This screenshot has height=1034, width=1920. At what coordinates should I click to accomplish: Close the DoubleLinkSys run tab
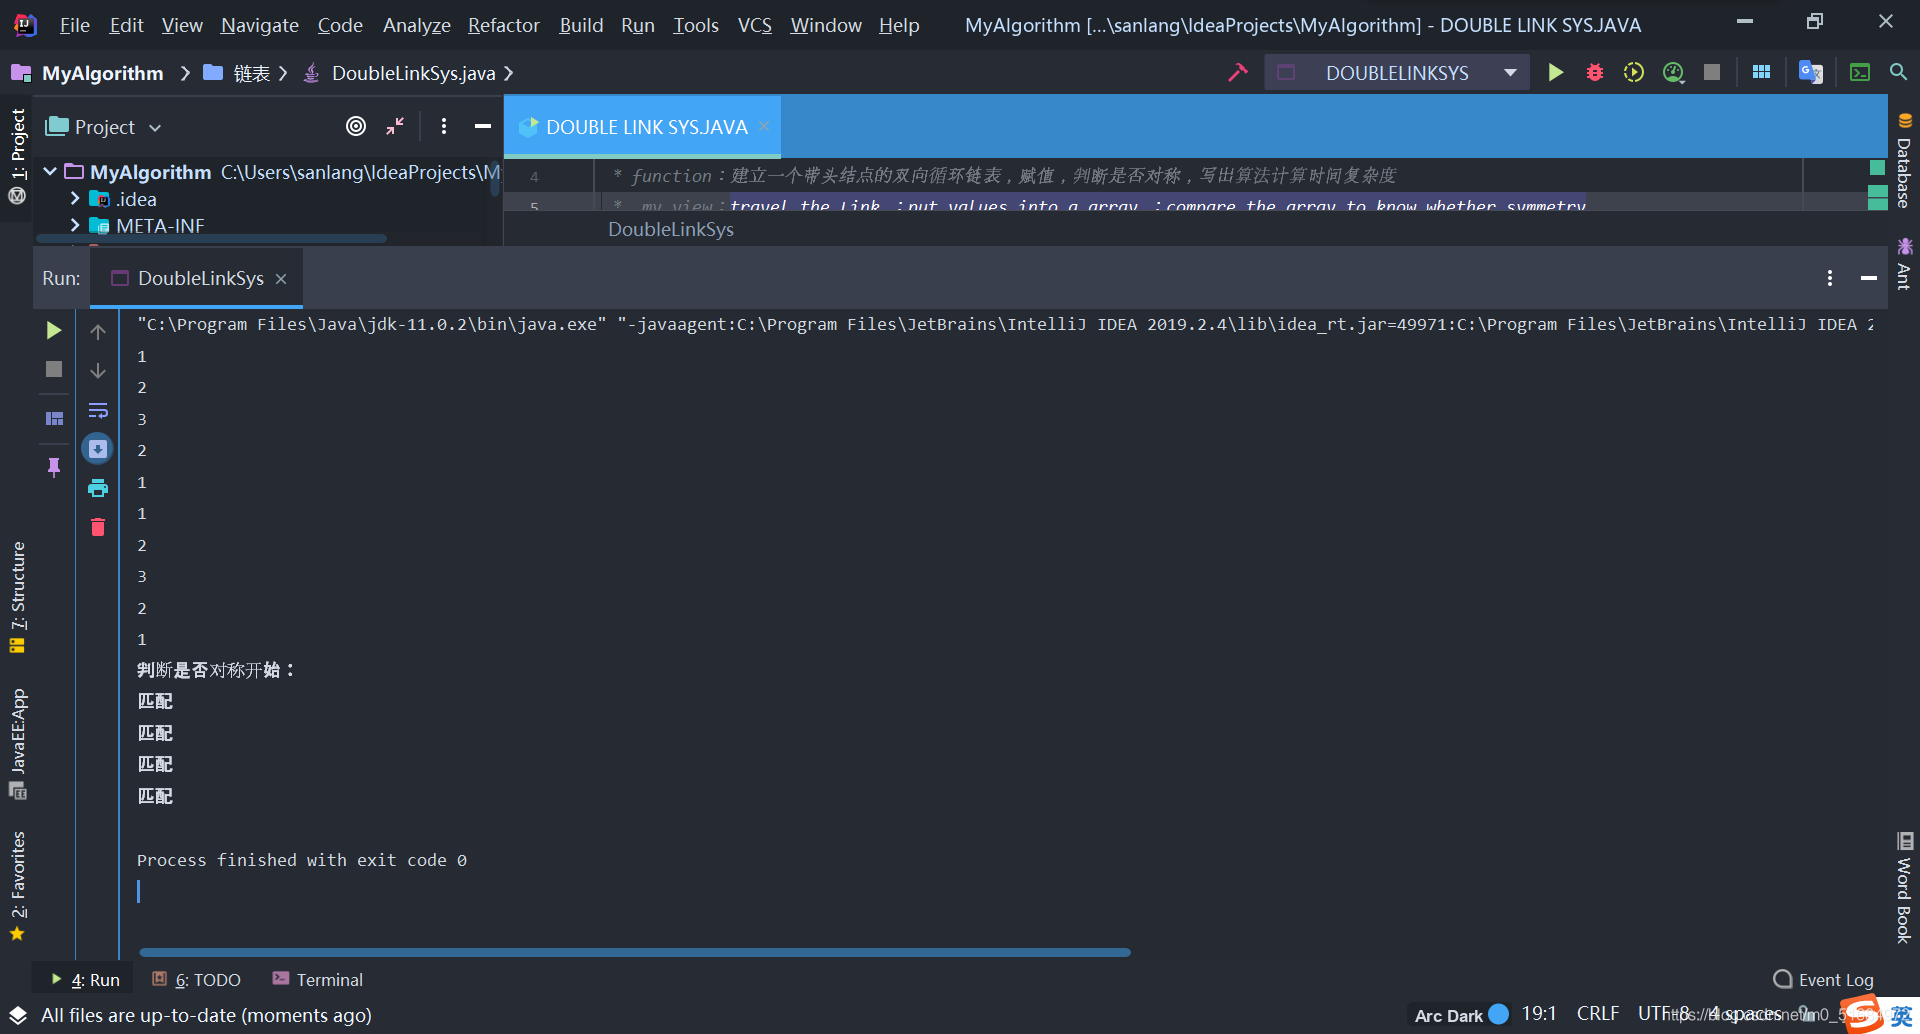281,278
